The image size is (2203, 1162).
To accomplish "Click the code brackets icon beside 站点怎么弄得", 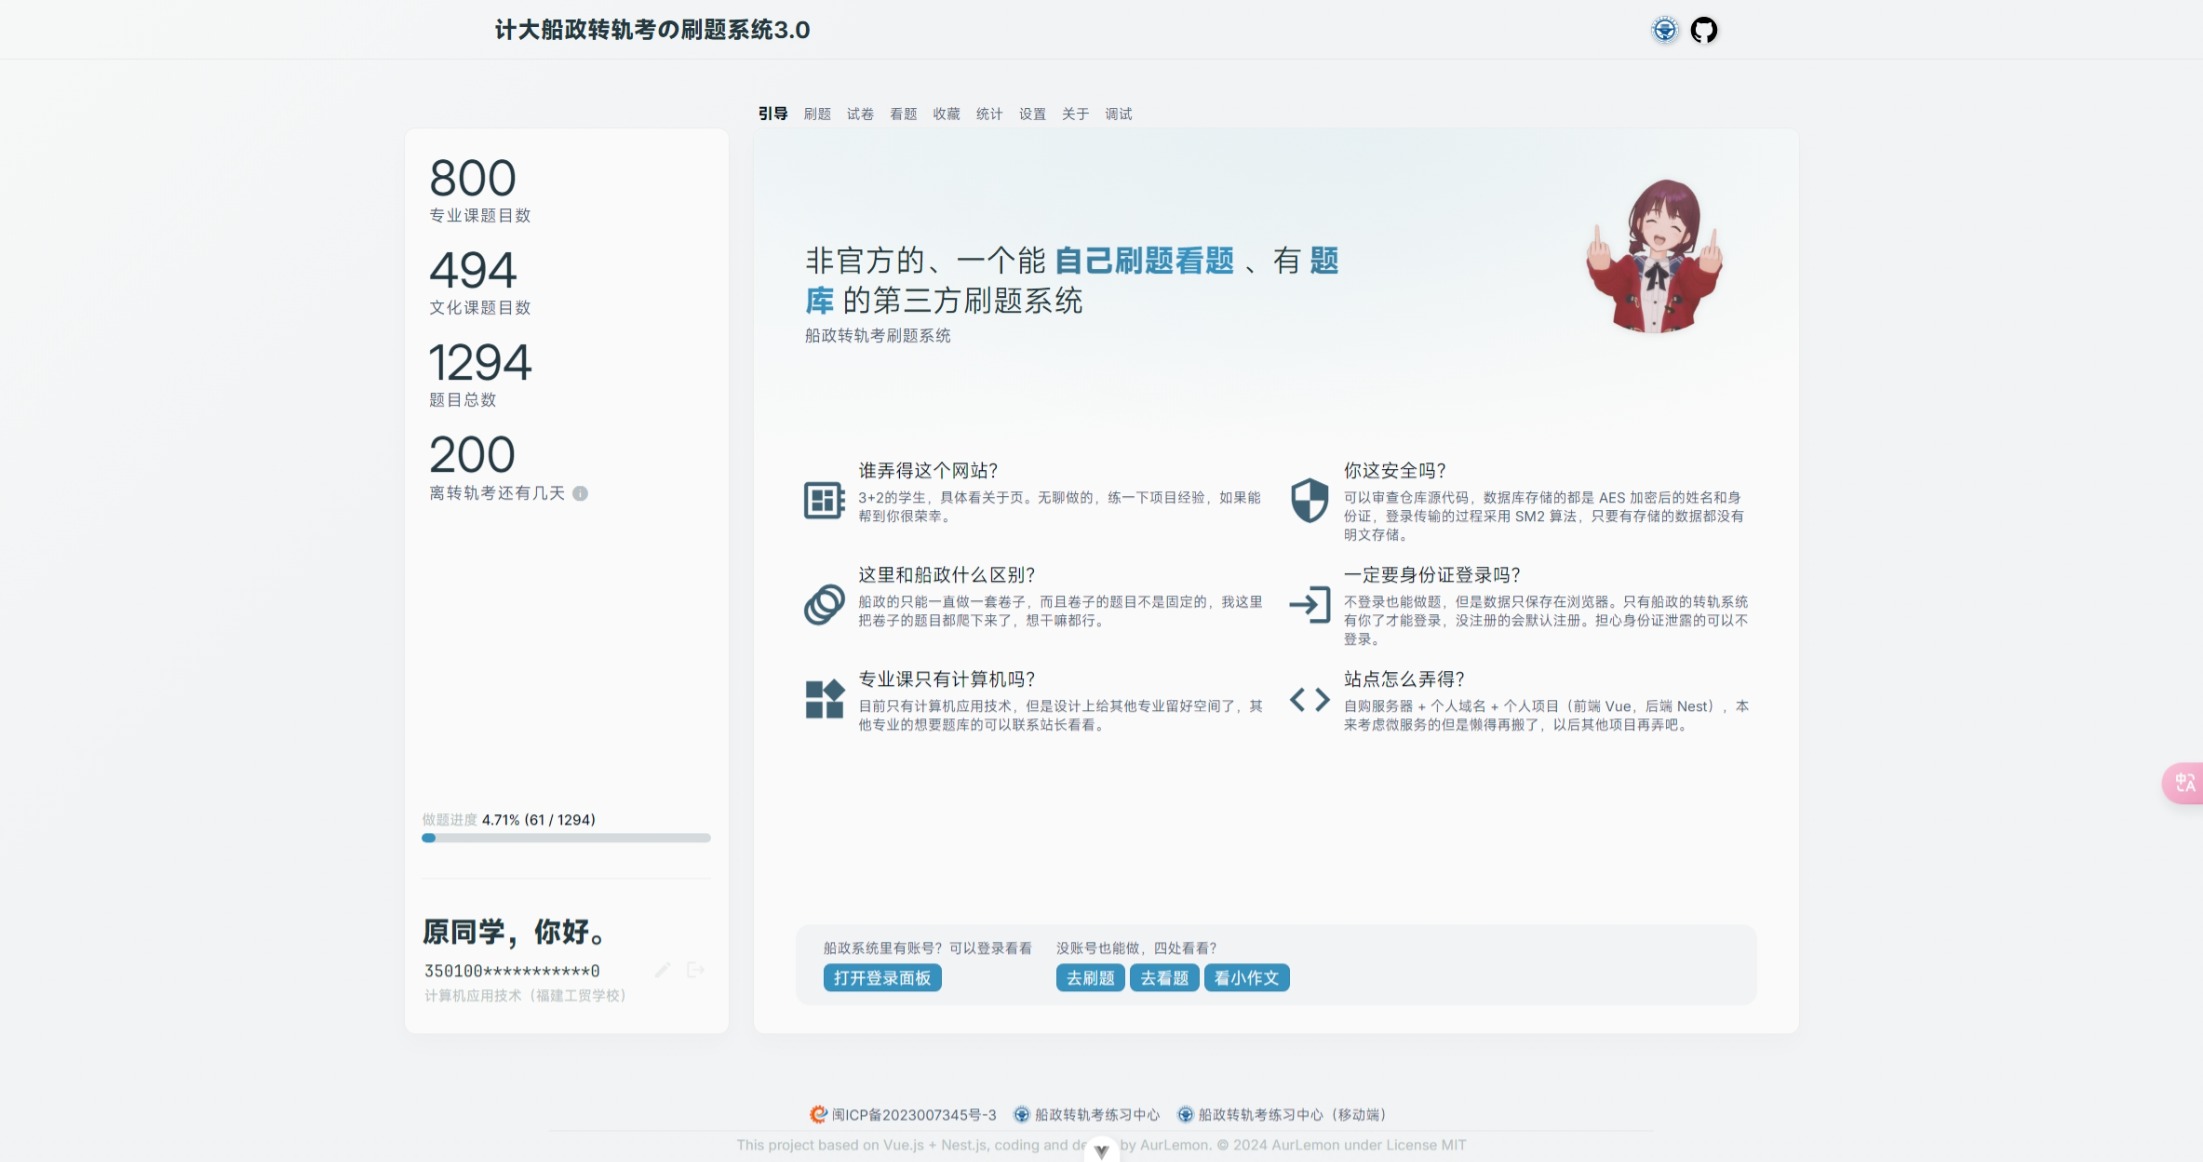I will pyautogui.click(x=1309, y=700).
